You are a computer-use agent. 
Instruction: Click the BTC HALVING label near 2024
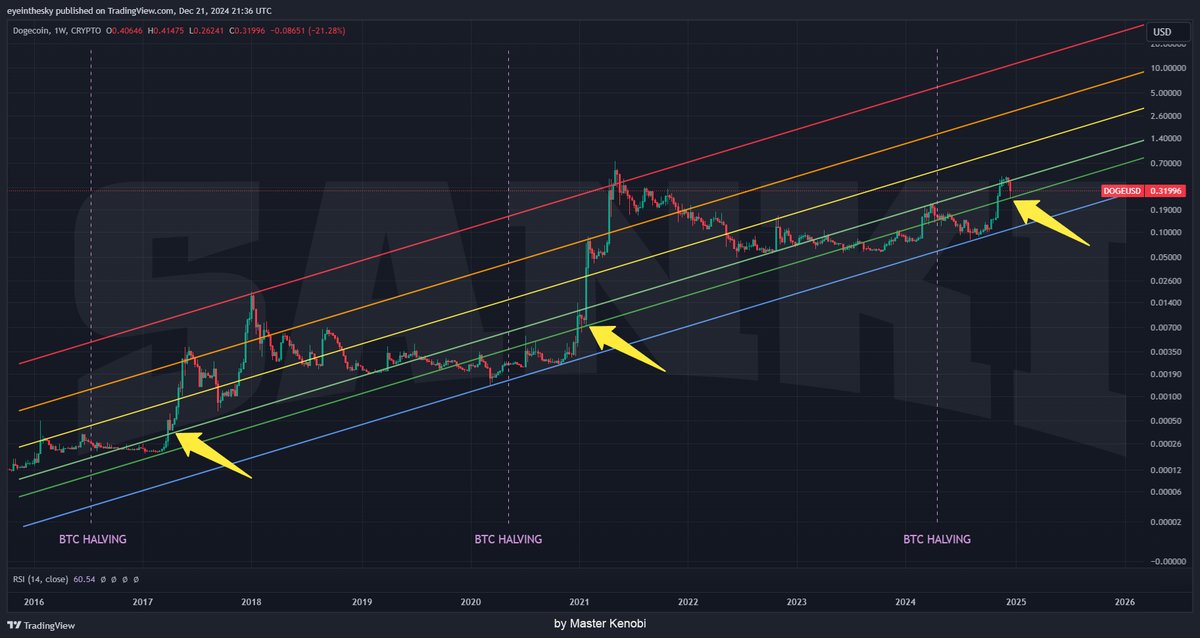pos(937,539)
